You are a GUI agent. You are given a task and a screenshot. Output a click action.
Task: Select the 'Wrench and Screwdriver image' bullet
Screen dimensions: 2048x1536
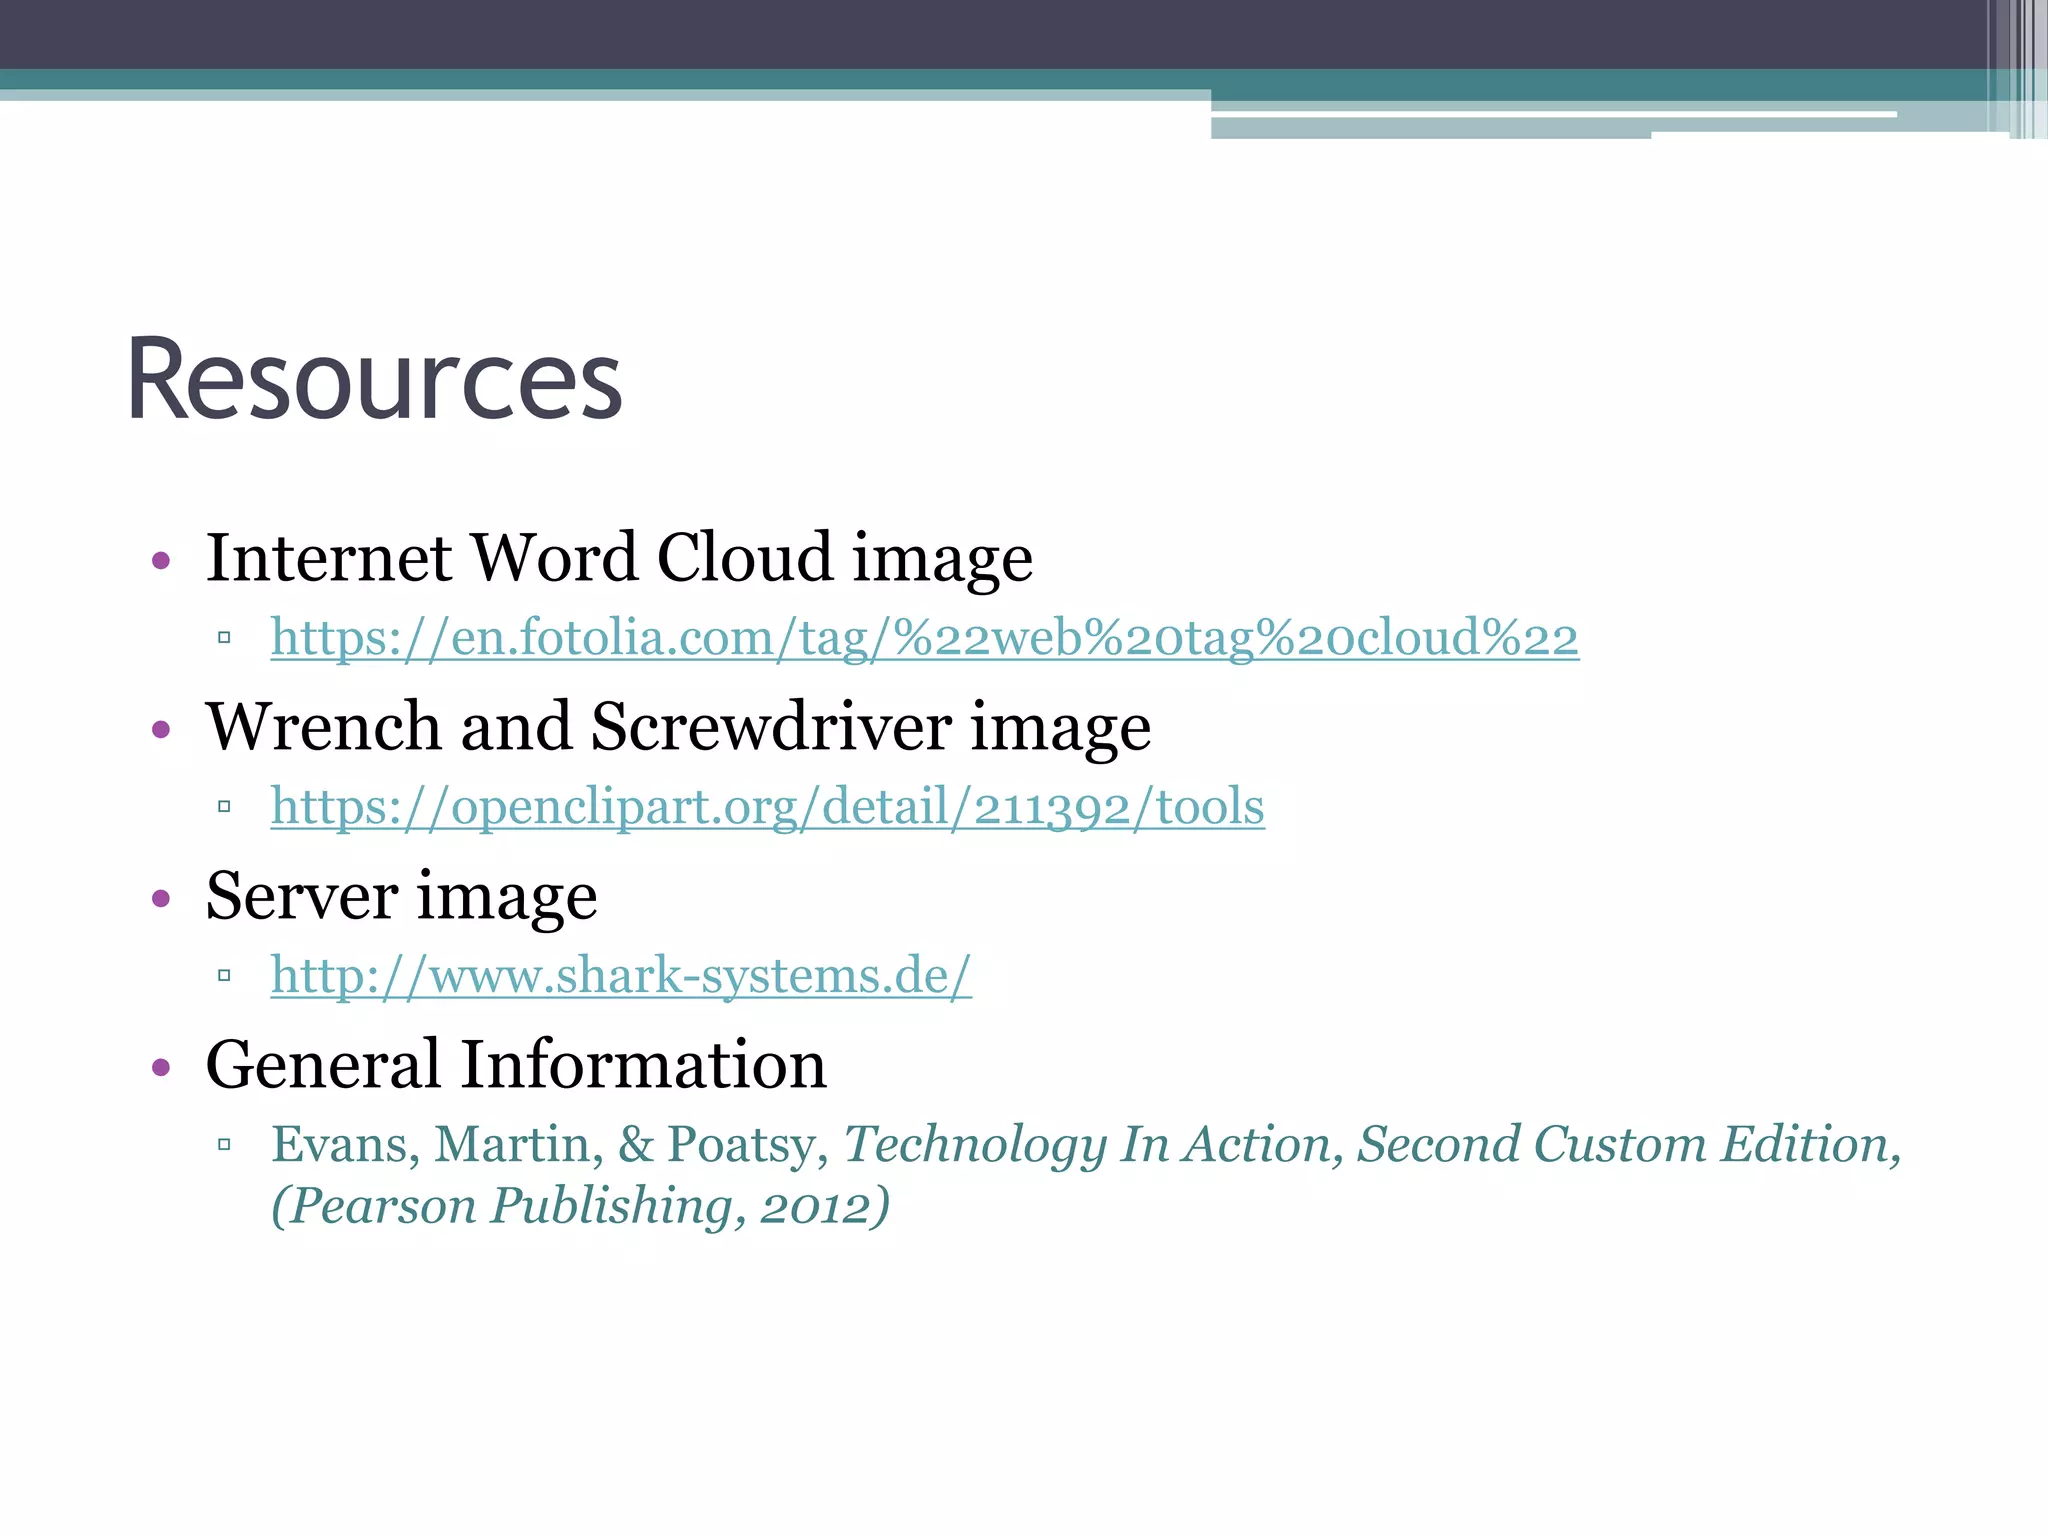click(678, 727)
